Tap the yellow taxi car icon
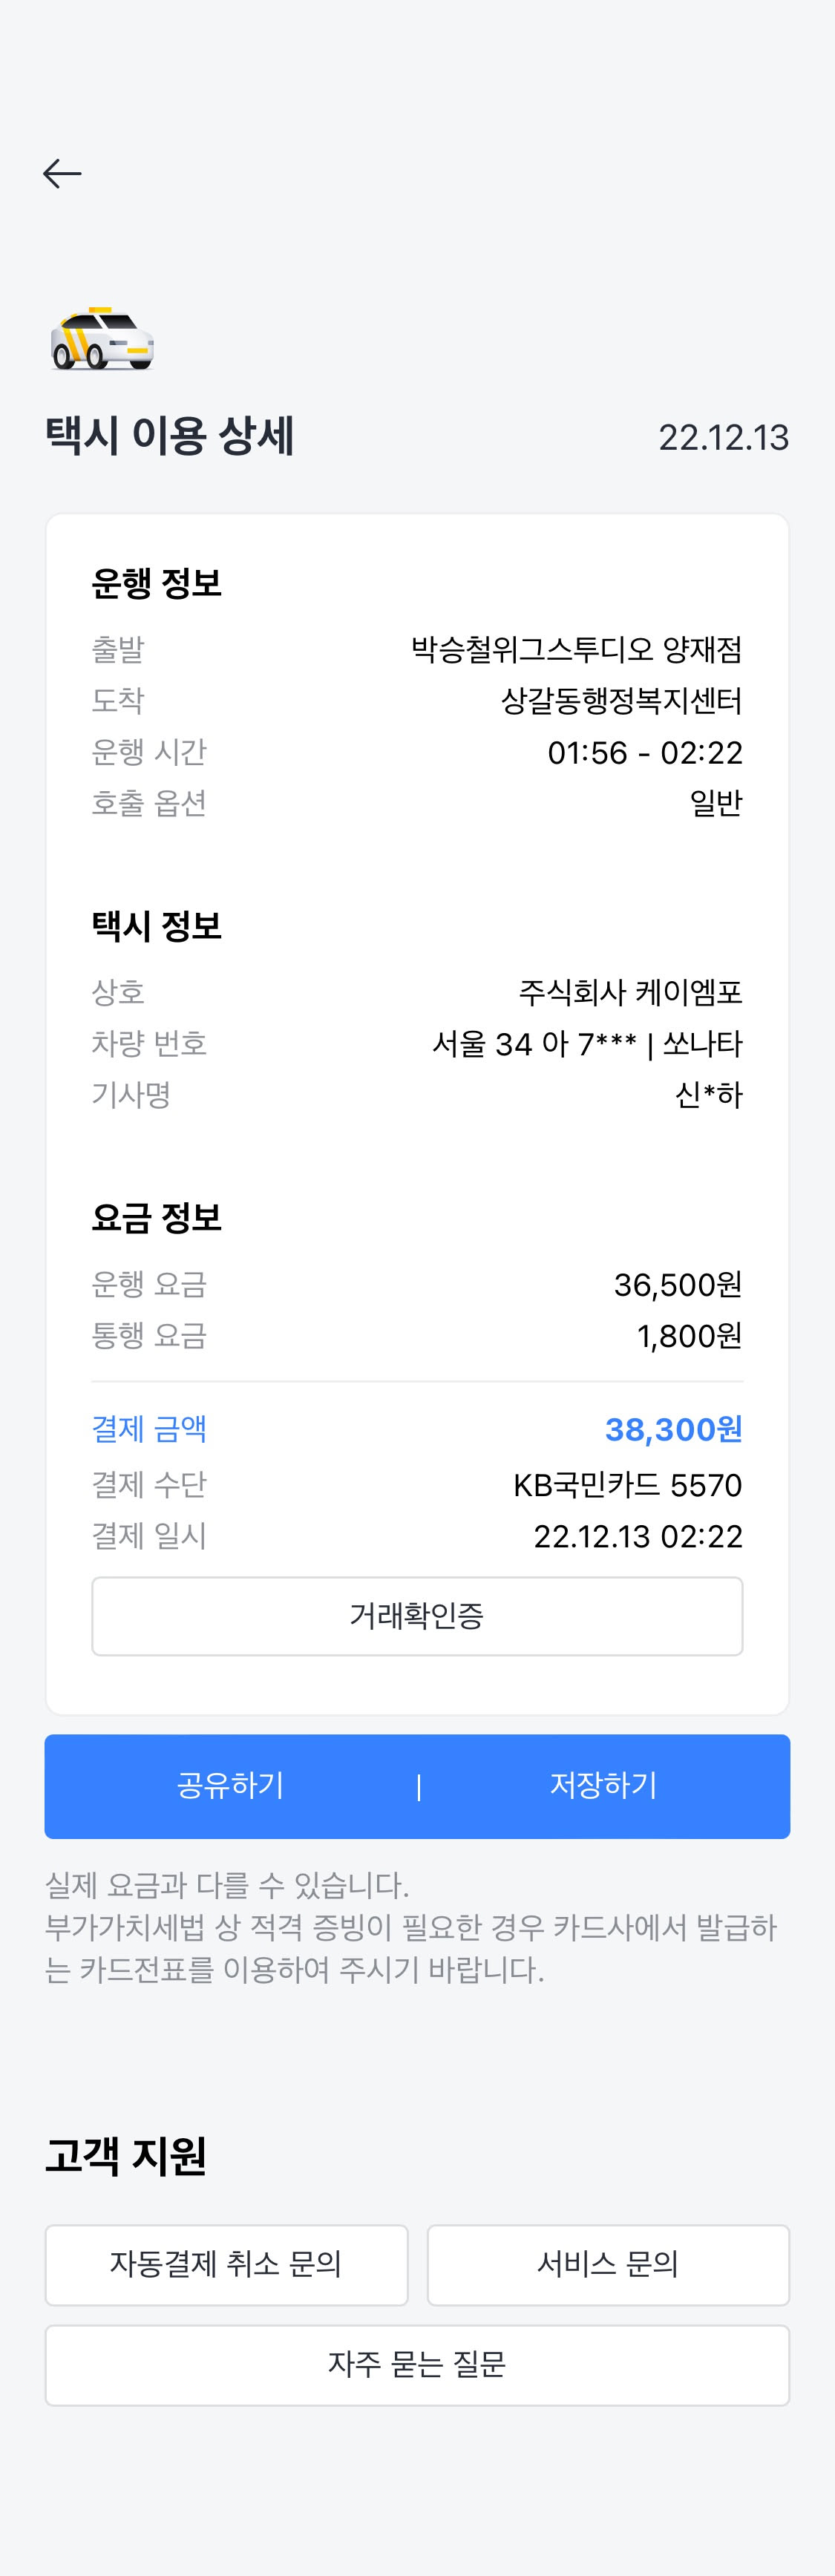Screen dimensions: 835x2576 (x=102, y=340)
